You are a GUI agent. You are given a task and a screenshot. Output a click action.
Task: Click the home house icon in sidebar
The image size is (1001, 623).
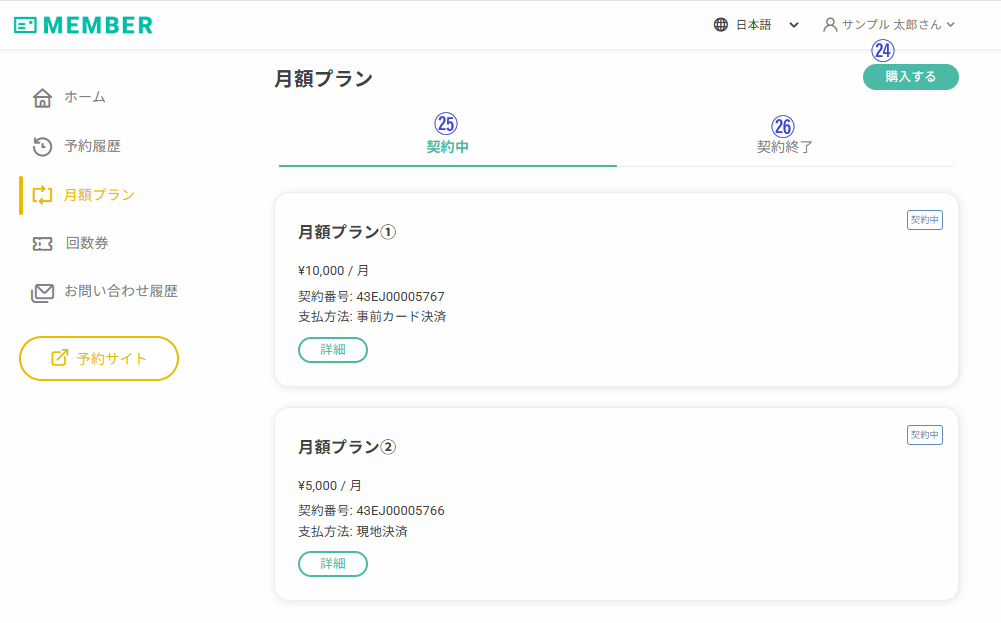coord(42,98)
